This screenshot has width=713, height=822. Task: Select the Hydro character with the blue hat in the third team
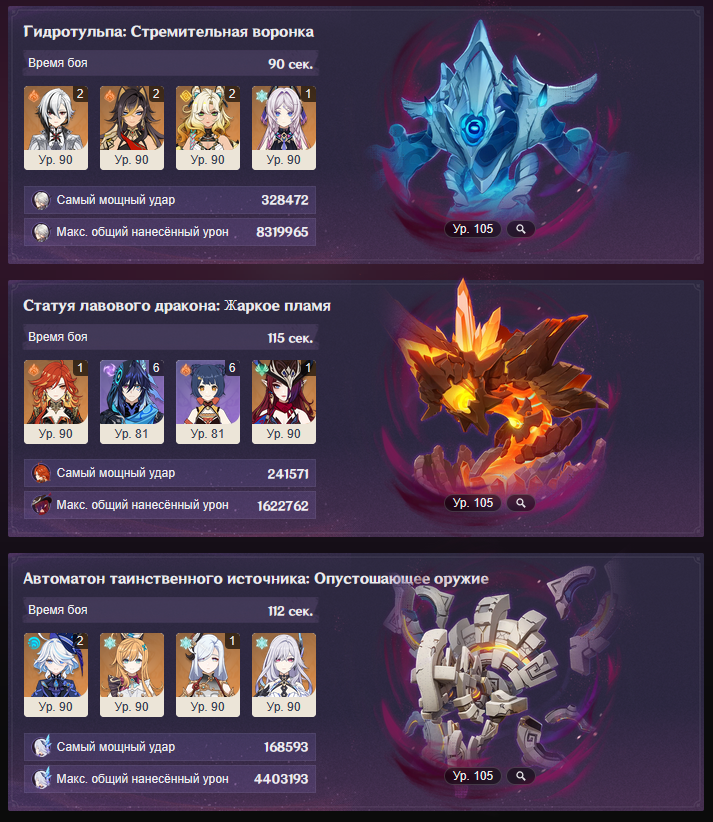click(56, 675)
